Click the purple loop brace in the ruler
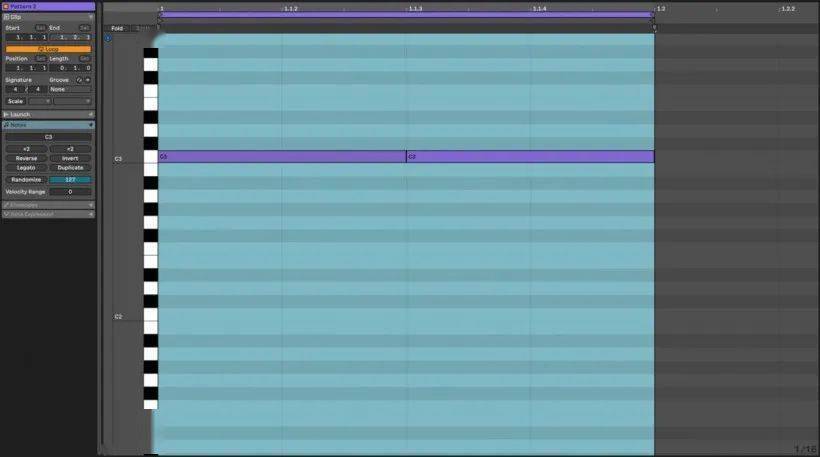This screenshot has width=820, height=457. pos(405,15)
